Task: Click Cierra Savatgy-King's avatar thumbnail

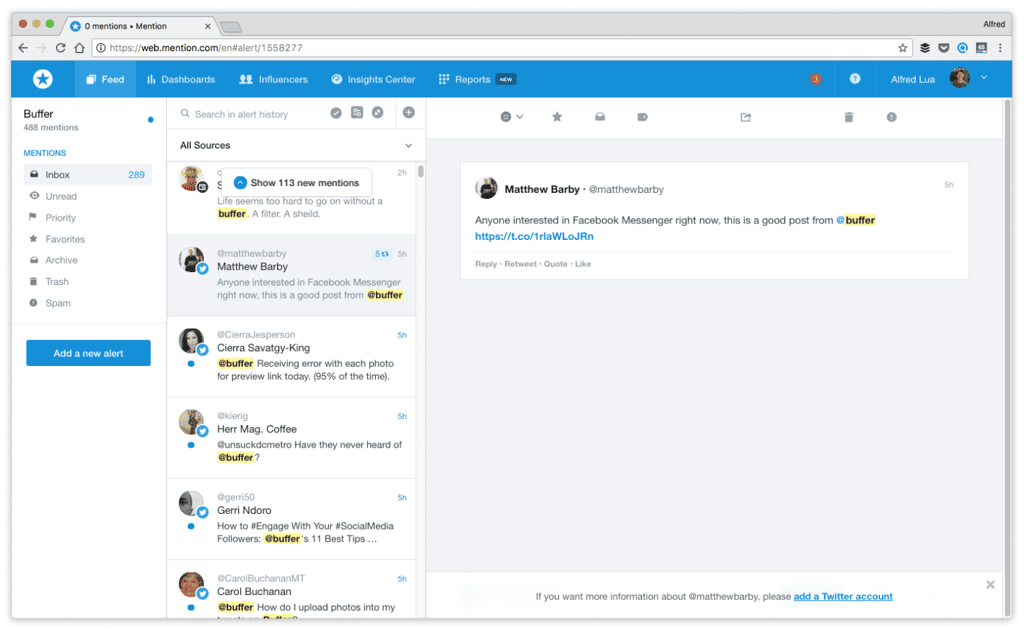Action: point(191,341)
